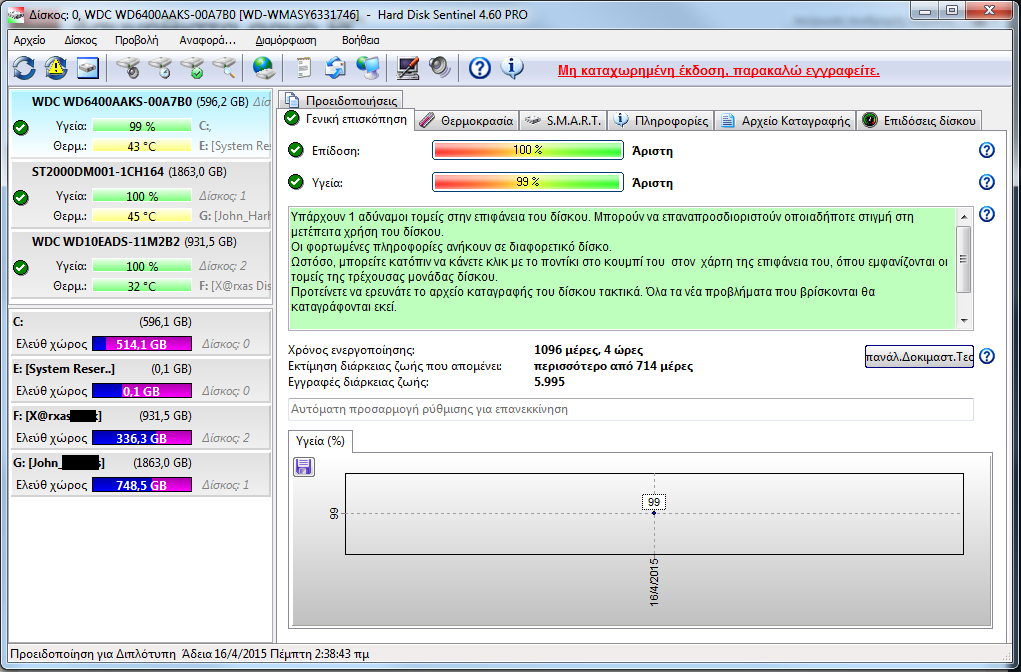
Task: Select the Υγεία (%) chart tab
Action: [320, 441]
